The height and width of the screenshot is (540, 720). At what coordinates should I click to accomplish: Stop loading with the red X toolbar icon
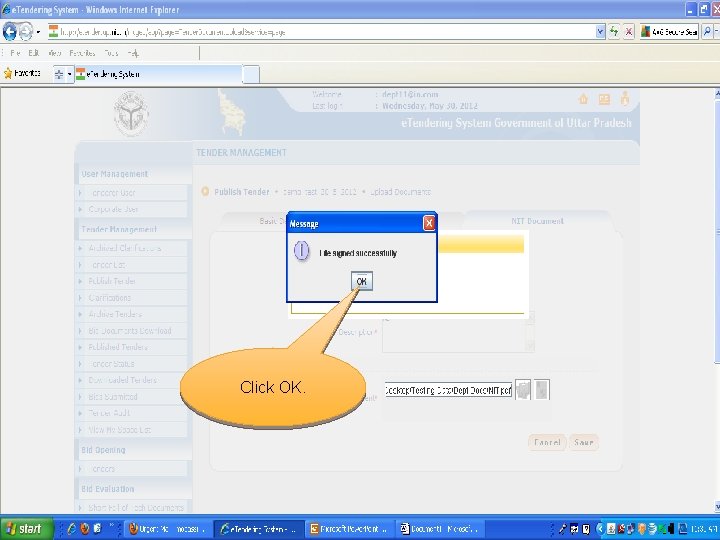pos(629,32)
